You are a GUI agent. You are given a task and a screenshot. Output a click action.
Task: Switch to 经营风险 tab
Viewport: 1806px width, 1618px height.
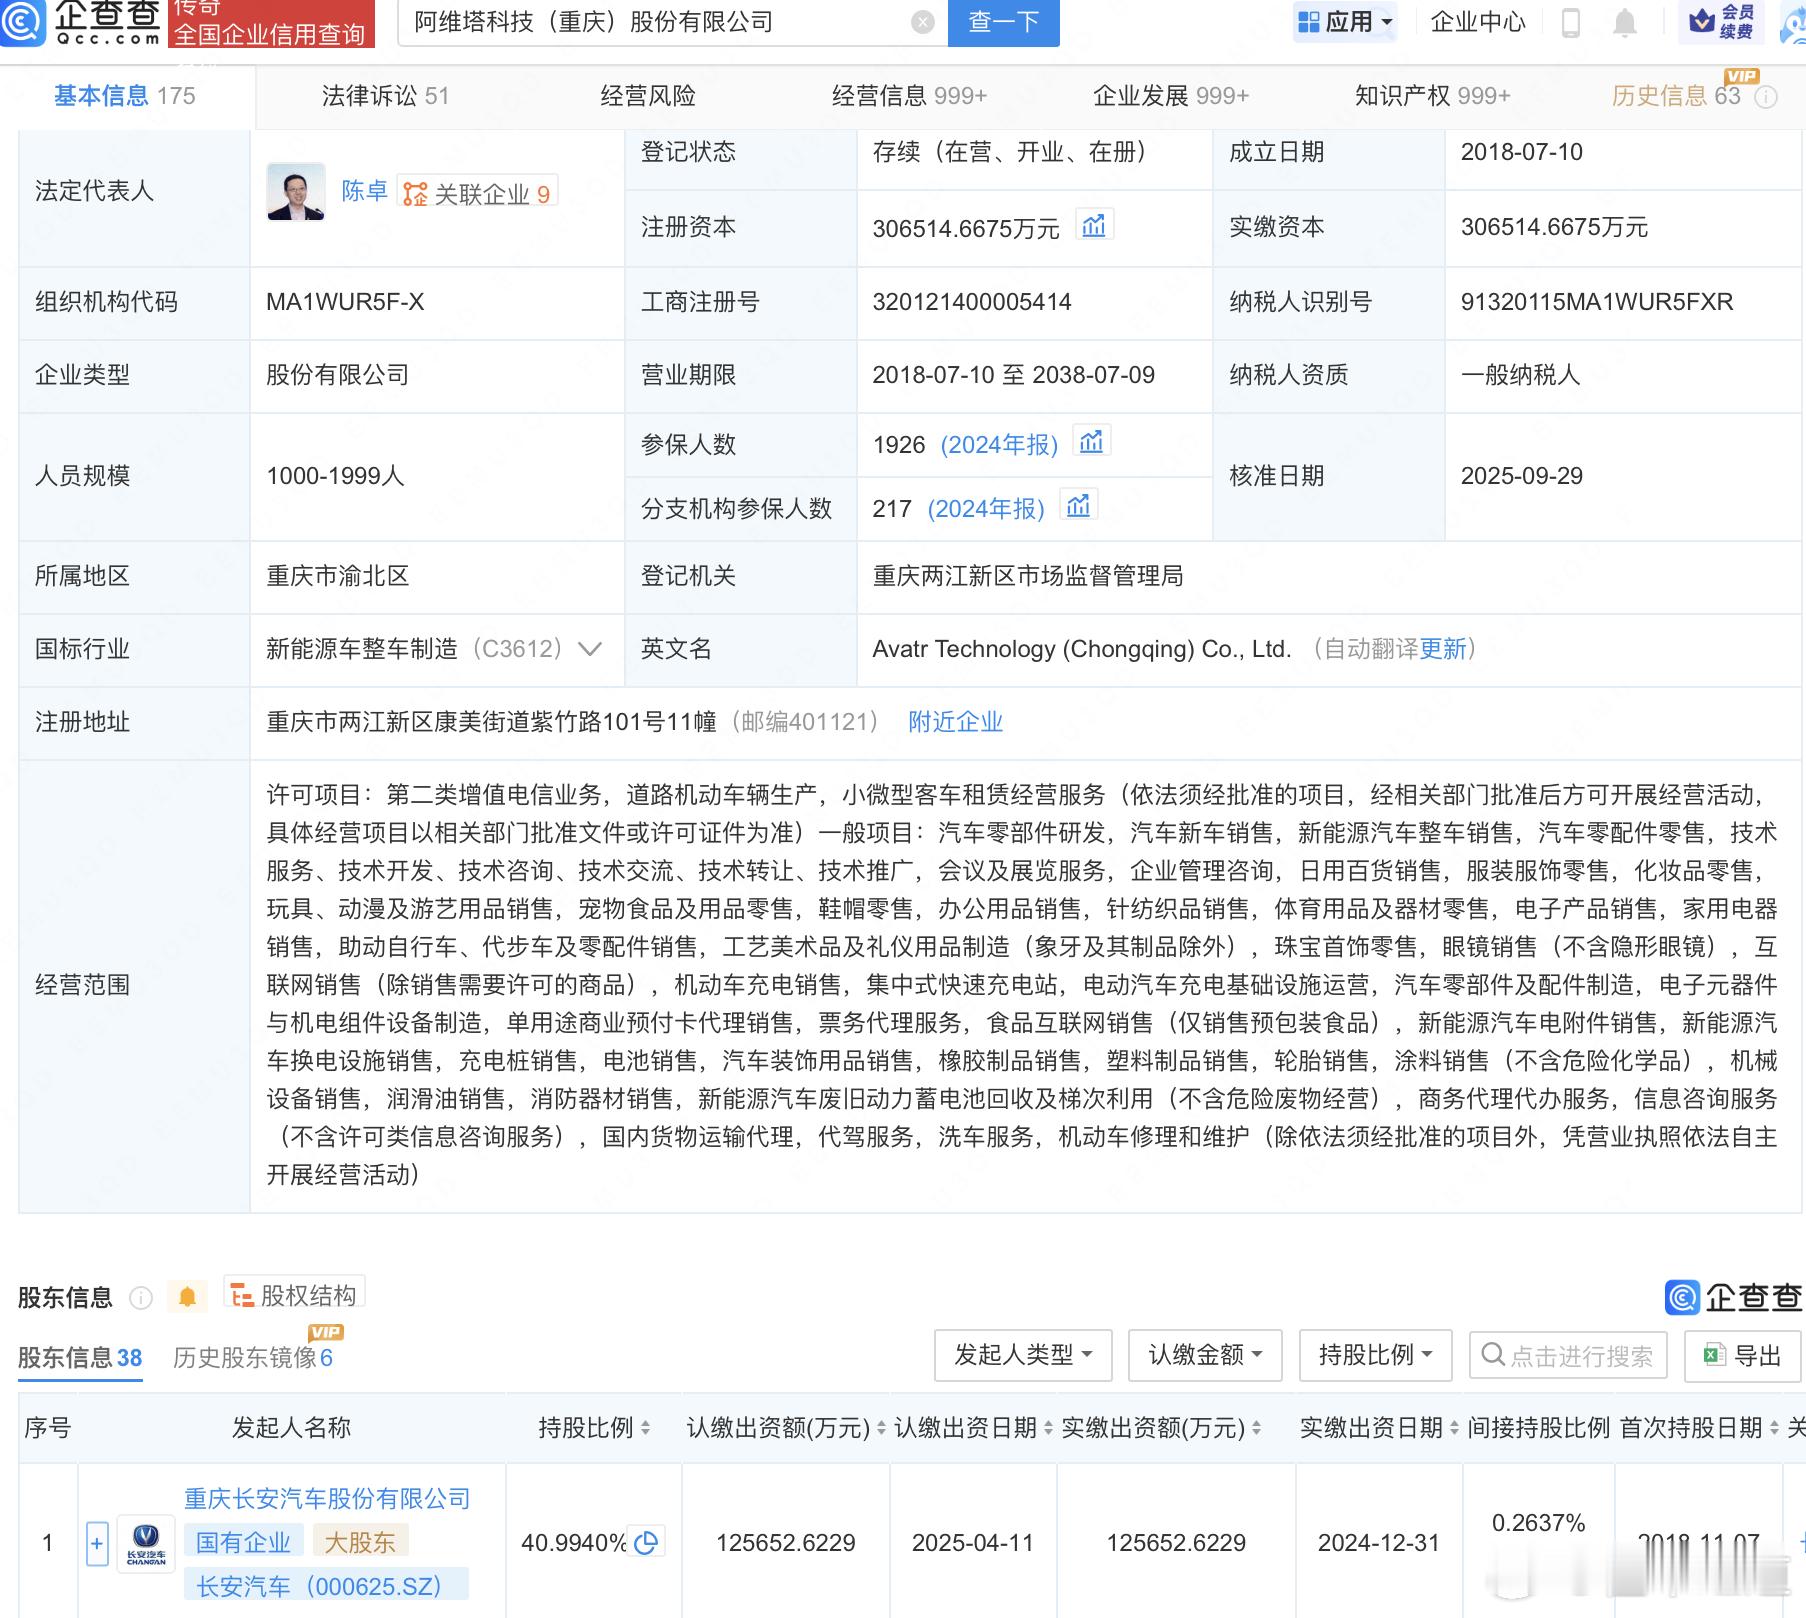tap(648, 96)
